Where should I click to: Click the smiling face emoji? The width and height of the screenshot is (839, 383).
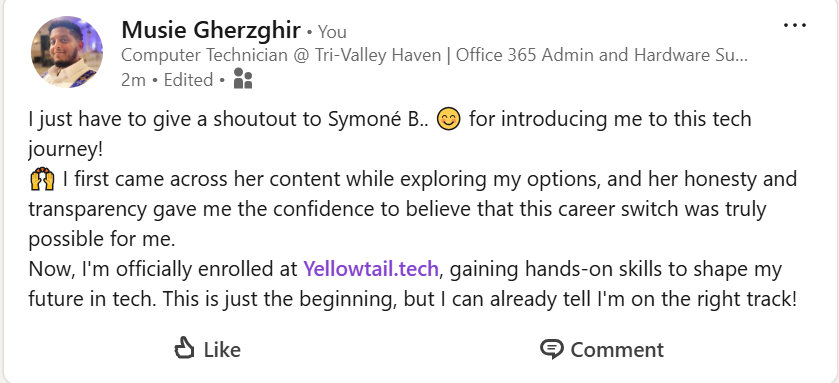point(448,119)
